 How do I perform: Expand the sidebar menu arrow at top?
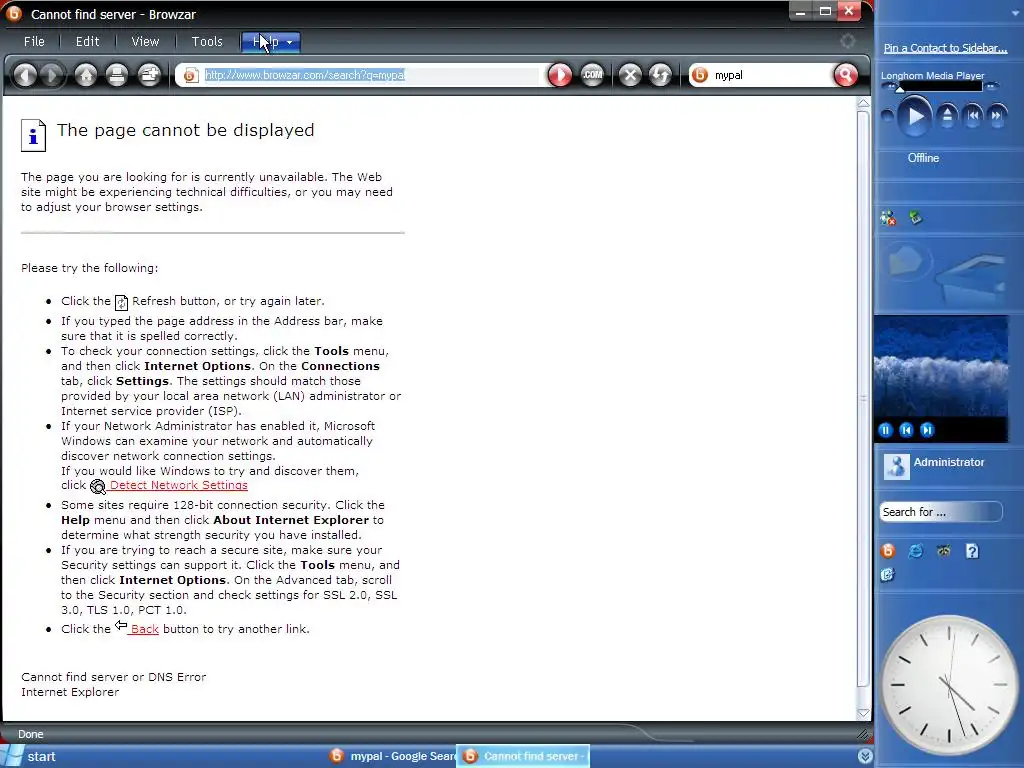(x=1016, y=12)
